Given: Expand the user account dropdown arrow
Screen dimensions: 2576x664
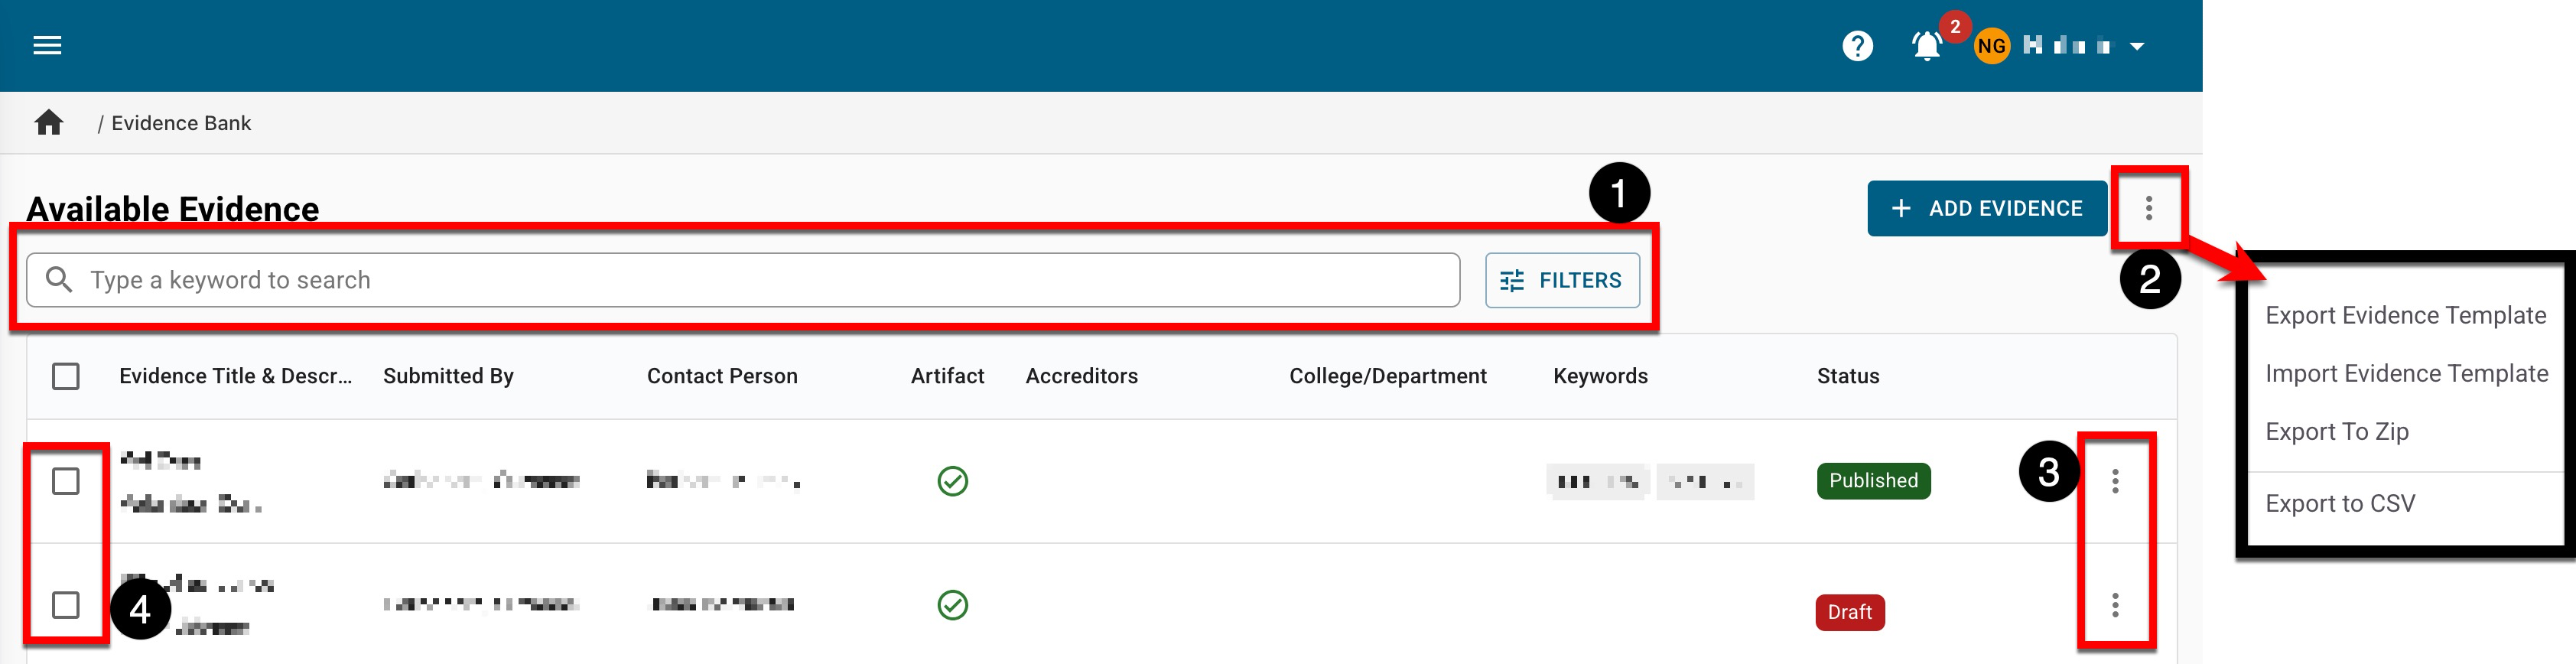Looking at the screenshot, I should coord(2137,47).
